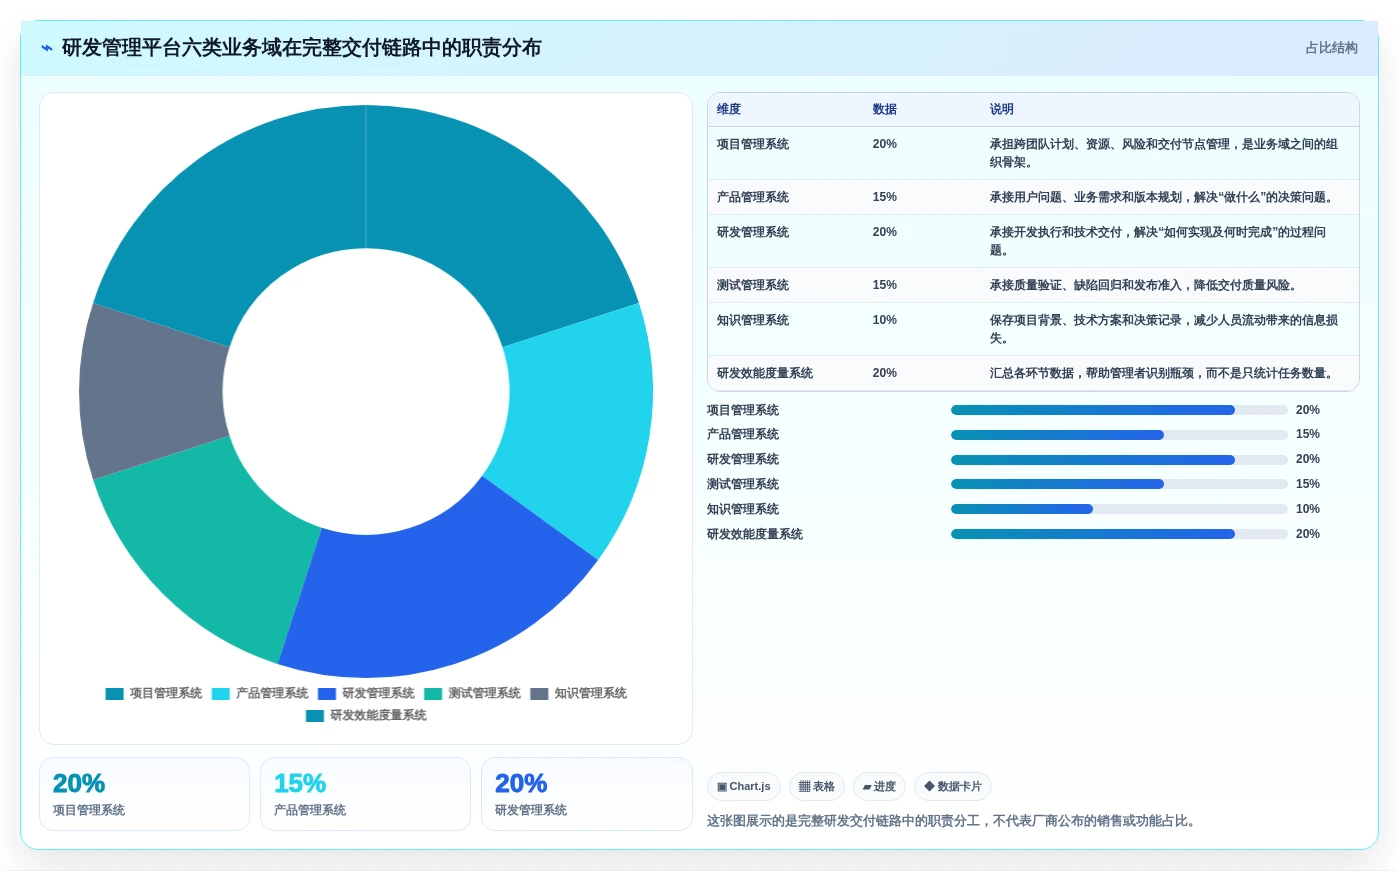Toggle 研发效能度量系统 legend entry
1399x871 pixels.
[x=366, y=715]
